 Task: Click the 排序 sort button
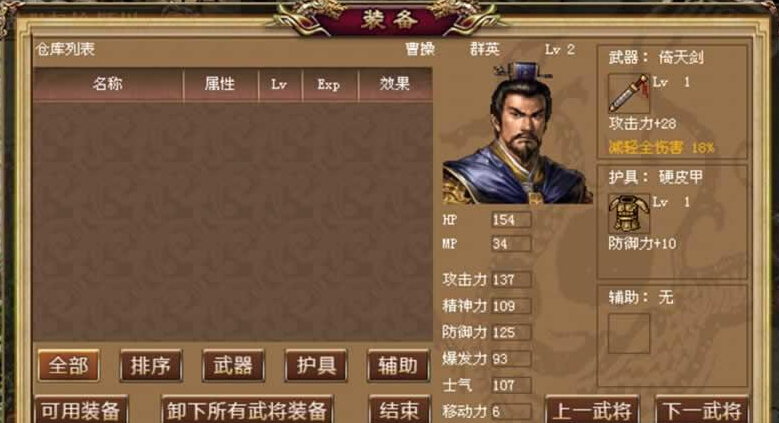pyautogui.click(x=151, y=365)
